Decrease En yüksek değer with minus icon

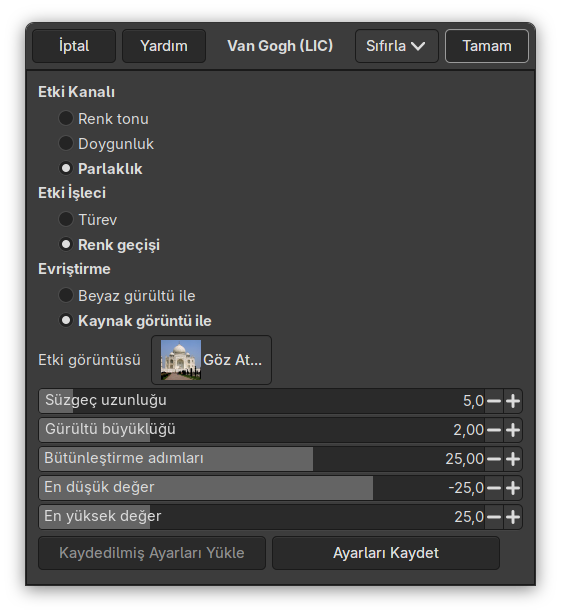[x=494, y=517]
